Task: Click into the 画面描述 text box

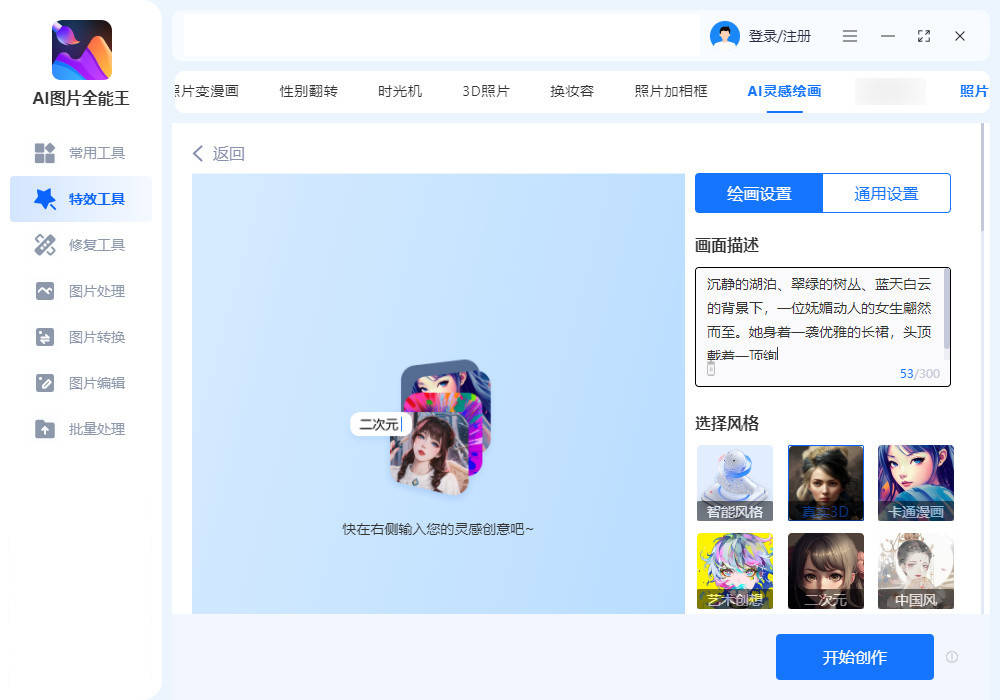Action: coord(818,320)
